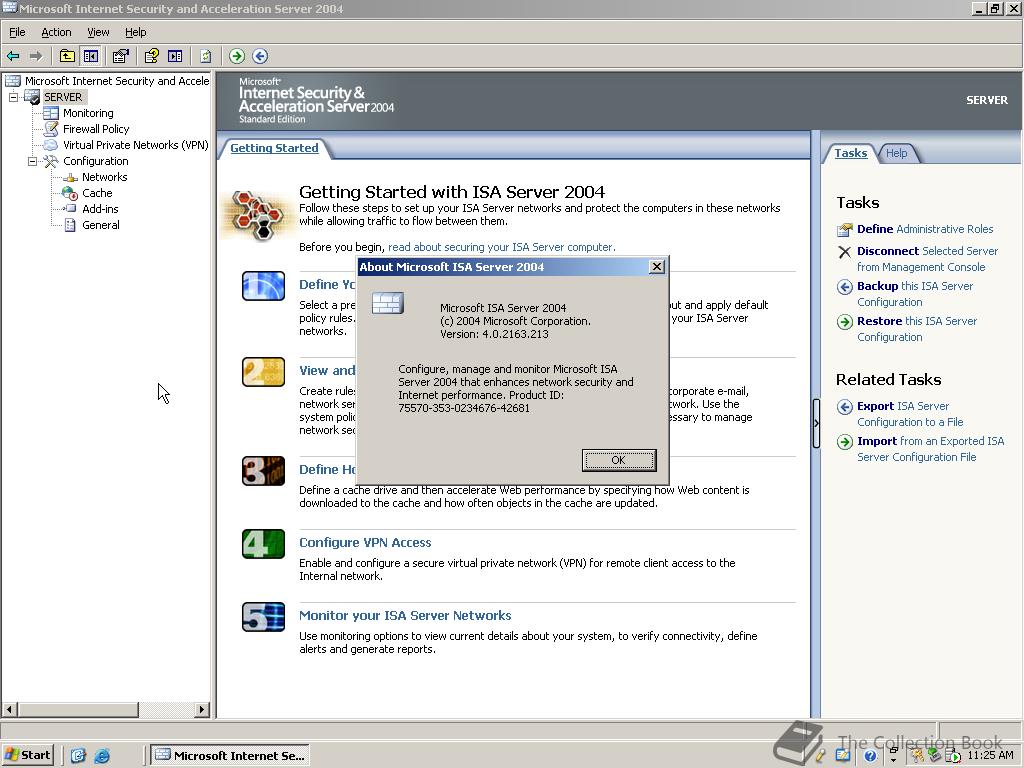This screenshot has height=768, width=1024.
Task: Open the read about securing your ISA Server link
Action: coord(502,247)
